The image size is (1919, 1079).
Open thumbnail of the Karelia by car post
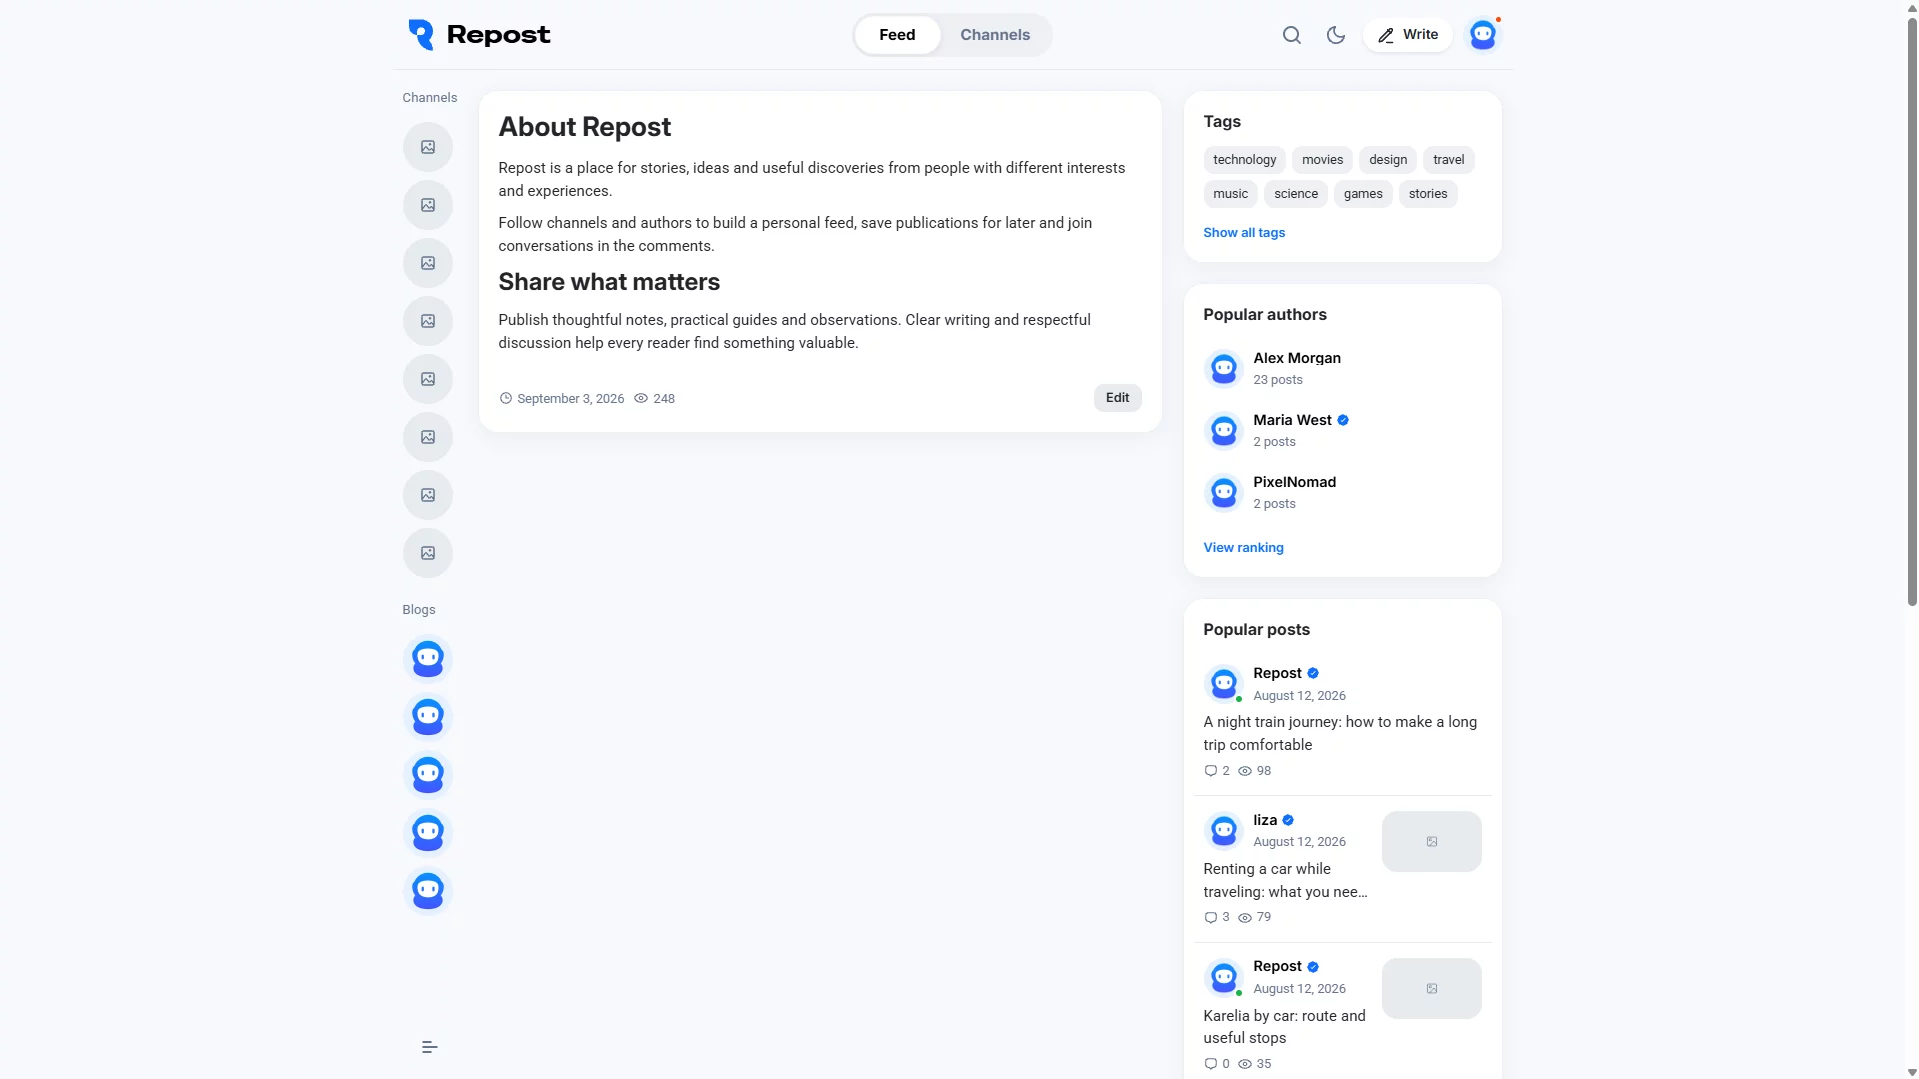[x=1431, y=988]
